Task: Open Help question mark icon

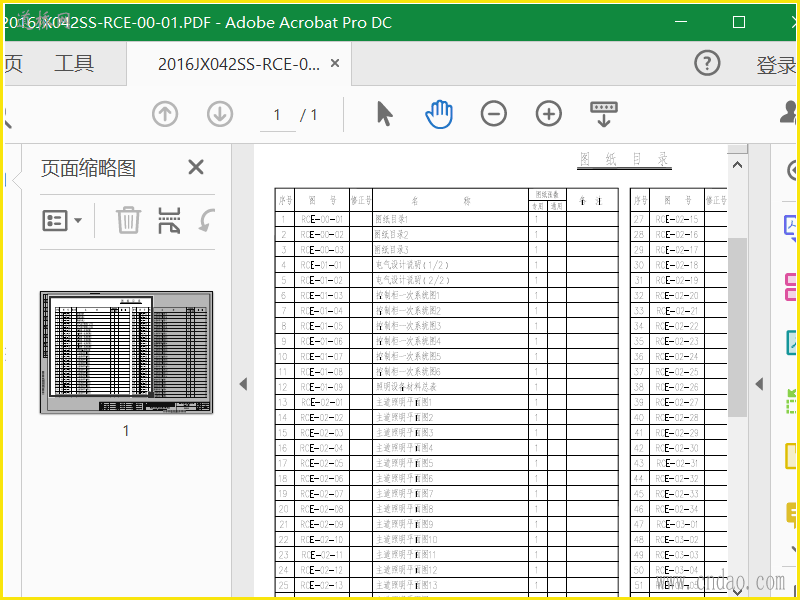Action: click(707, 64)
